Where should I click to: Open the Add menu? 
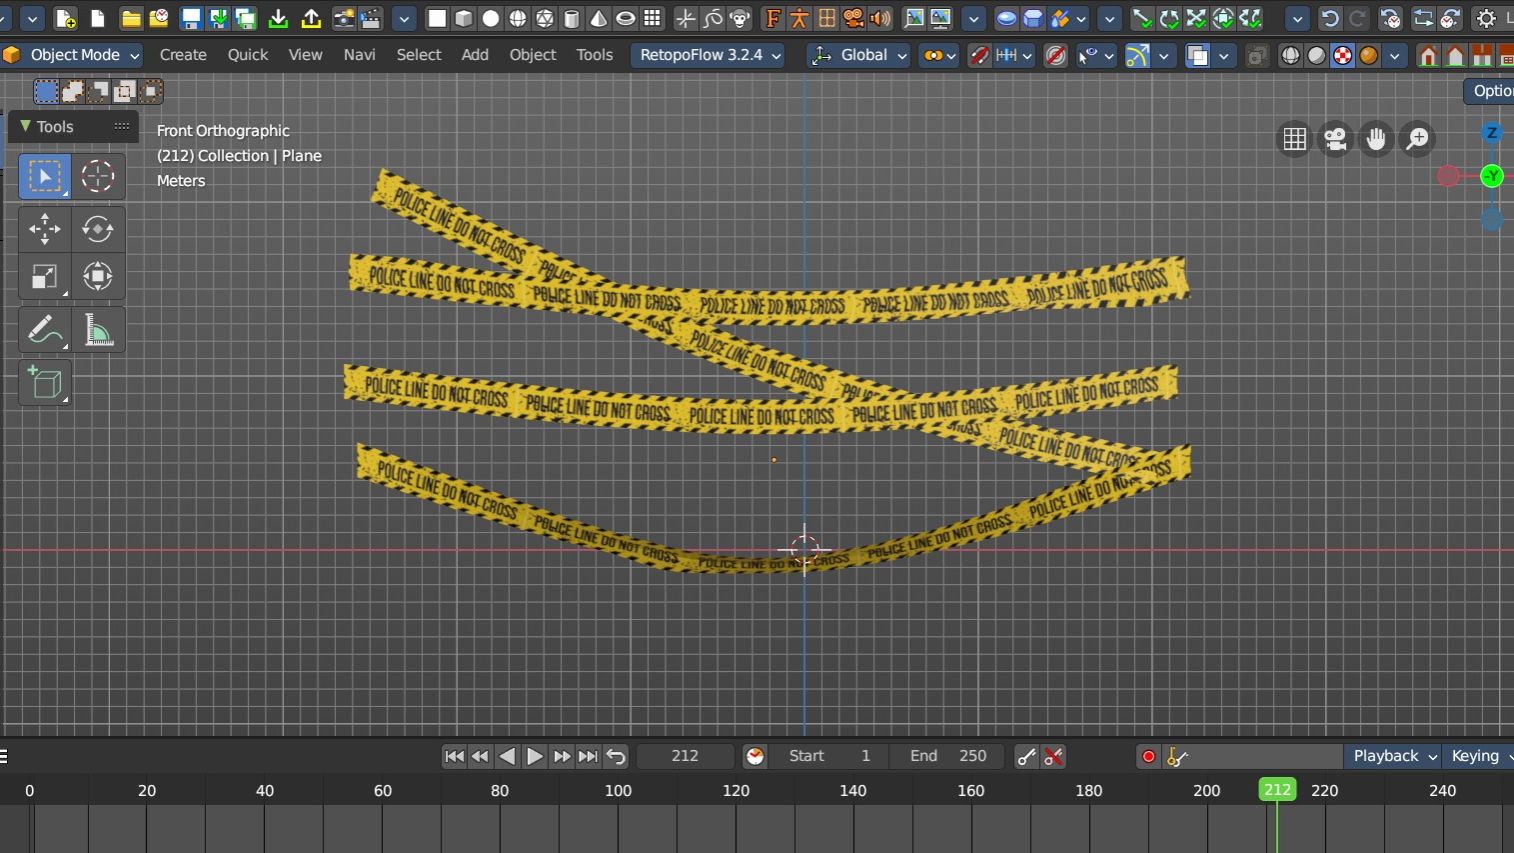click(x=474, y=55)
